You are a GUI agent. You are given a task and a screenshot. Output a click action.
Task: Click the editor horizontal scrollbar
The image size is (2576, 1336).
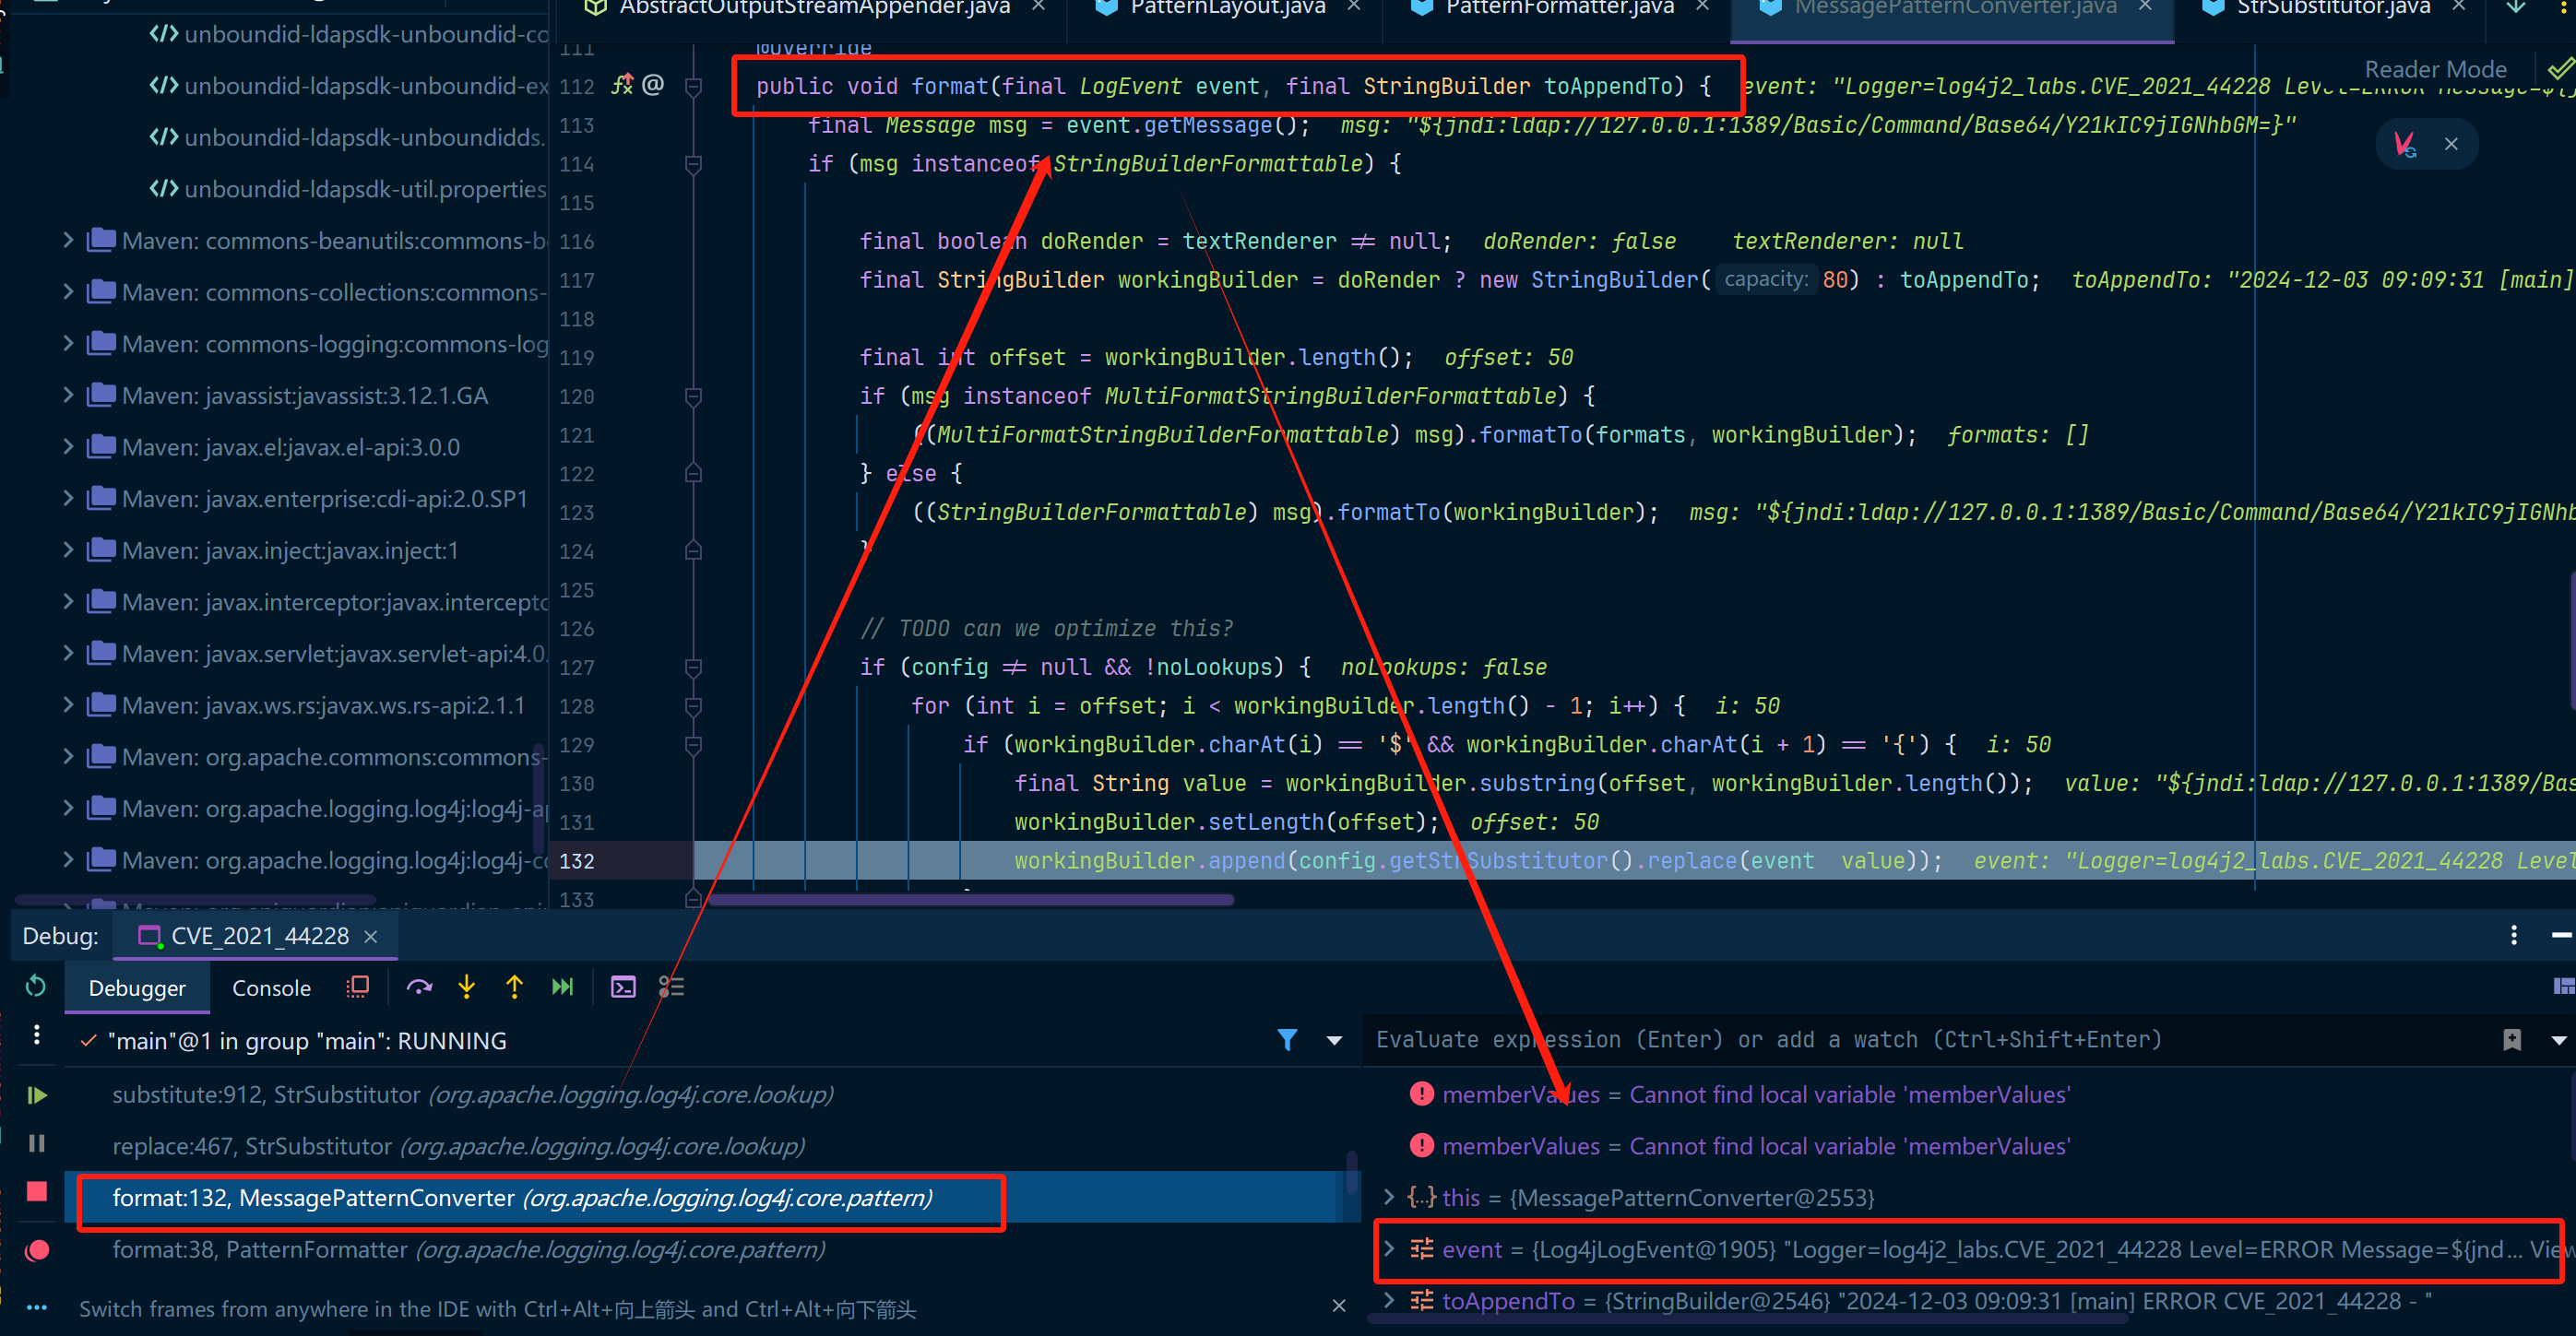click(x=970, y=899)
